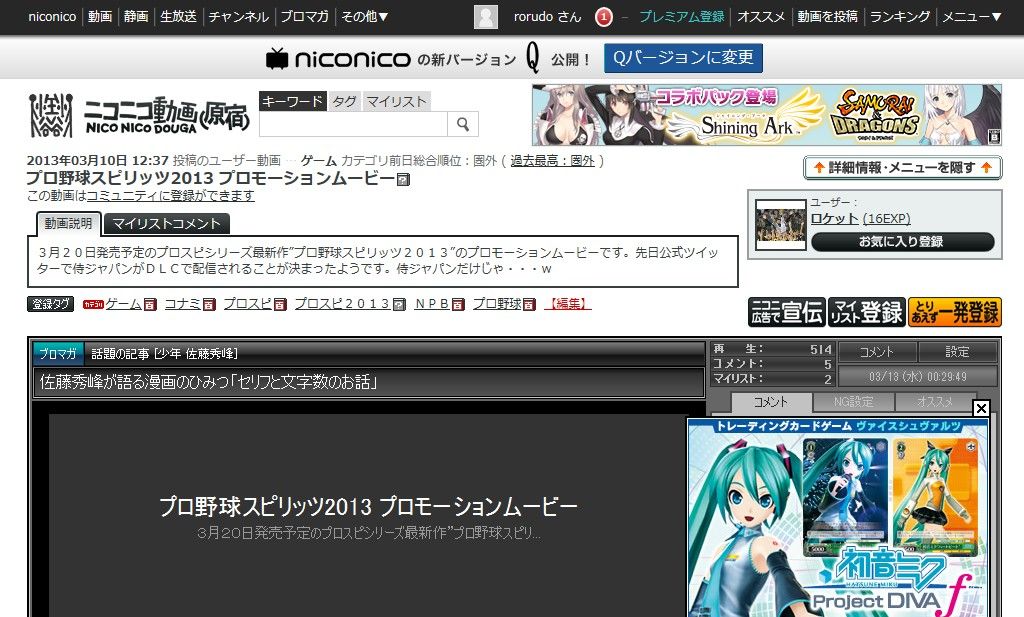
Task: Go to niconico home link
Action: (x=52, y=17)
